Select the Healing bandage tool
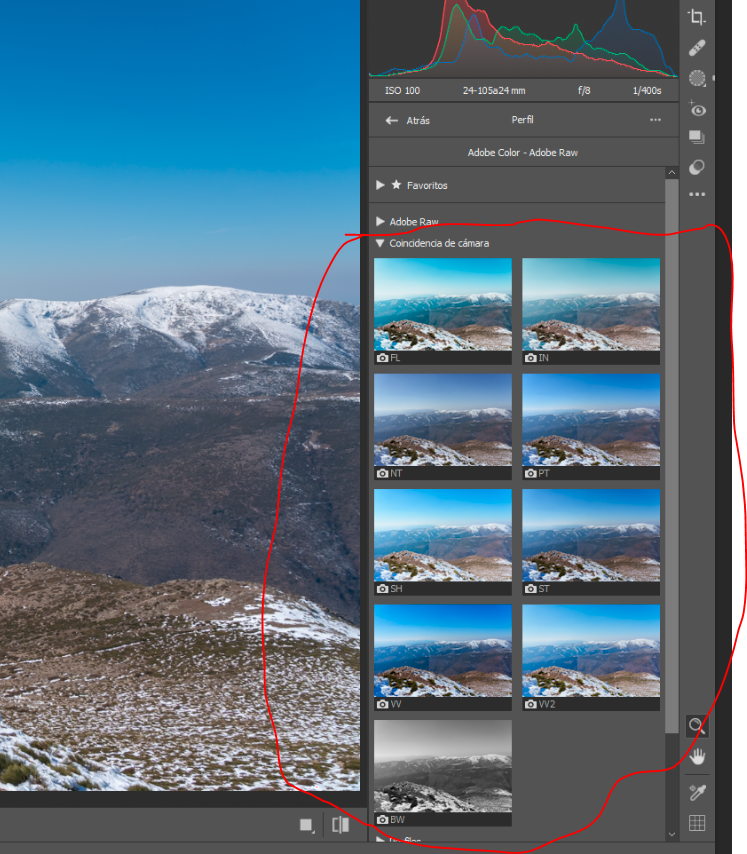747x854 pixels. (x=697, y=48)
